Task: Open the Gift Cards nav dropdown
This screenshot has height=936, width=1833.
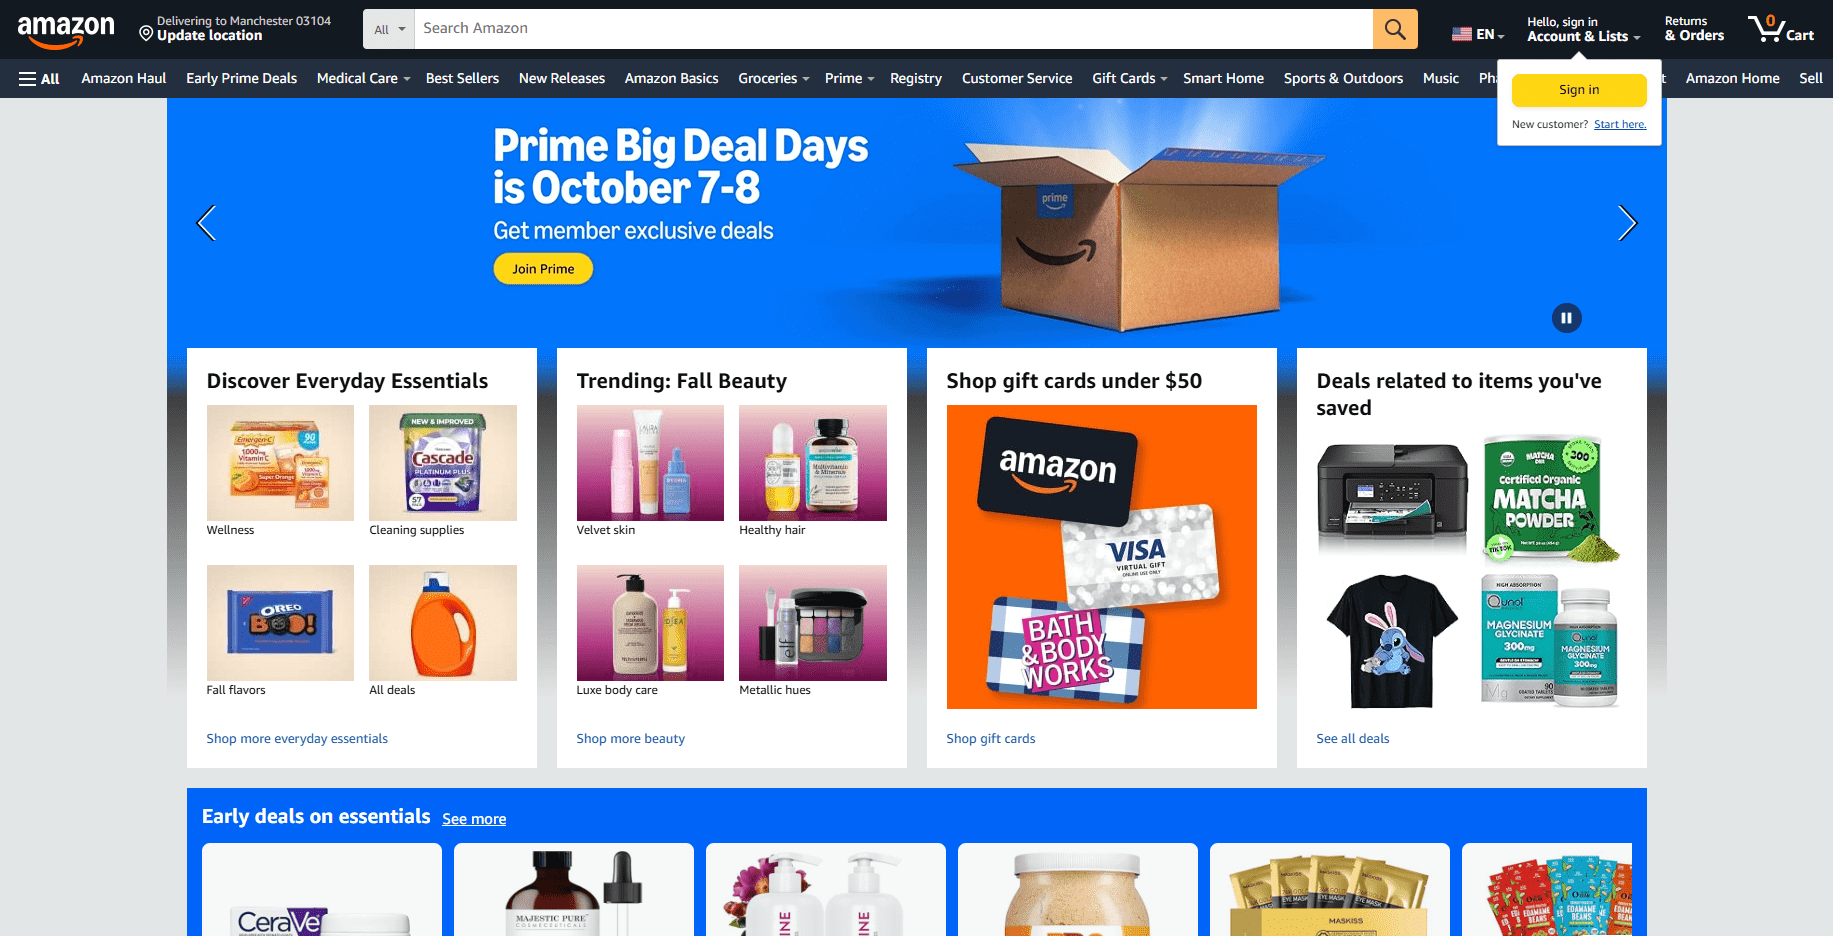Action: click(x=1129, y=78)
